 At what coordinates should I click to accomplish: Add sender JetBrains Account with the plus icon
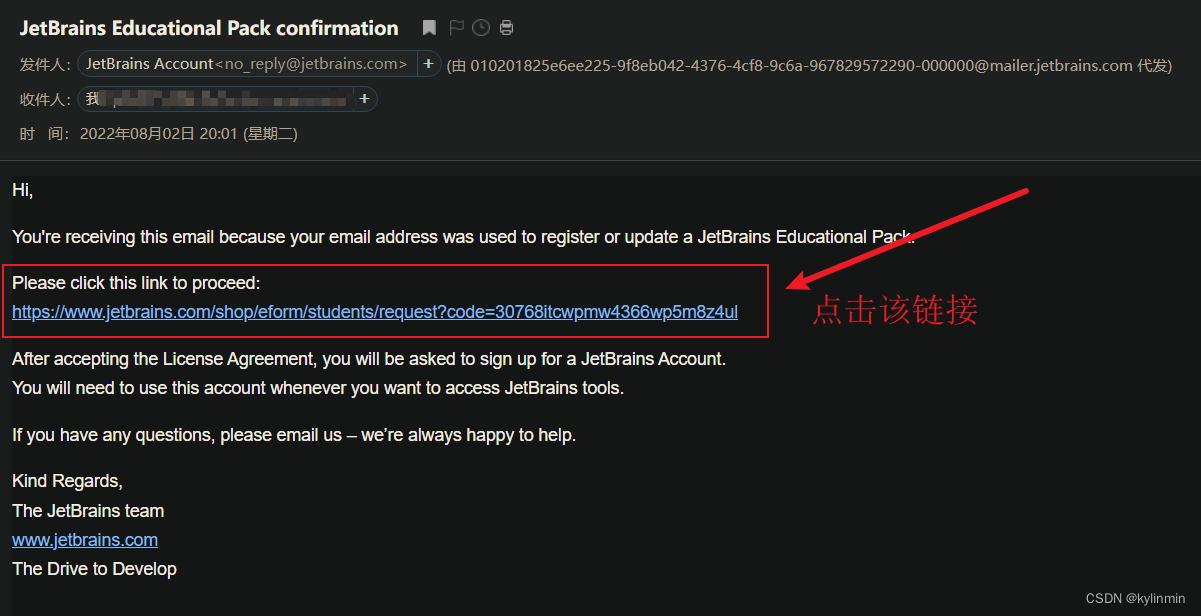[x=428, y=64]
